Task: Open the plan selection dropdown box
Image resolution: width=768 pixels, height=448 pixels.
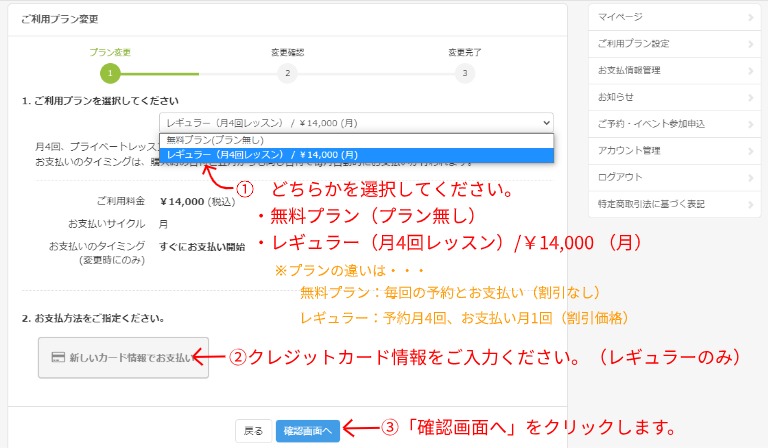Action: coord(356,122)
